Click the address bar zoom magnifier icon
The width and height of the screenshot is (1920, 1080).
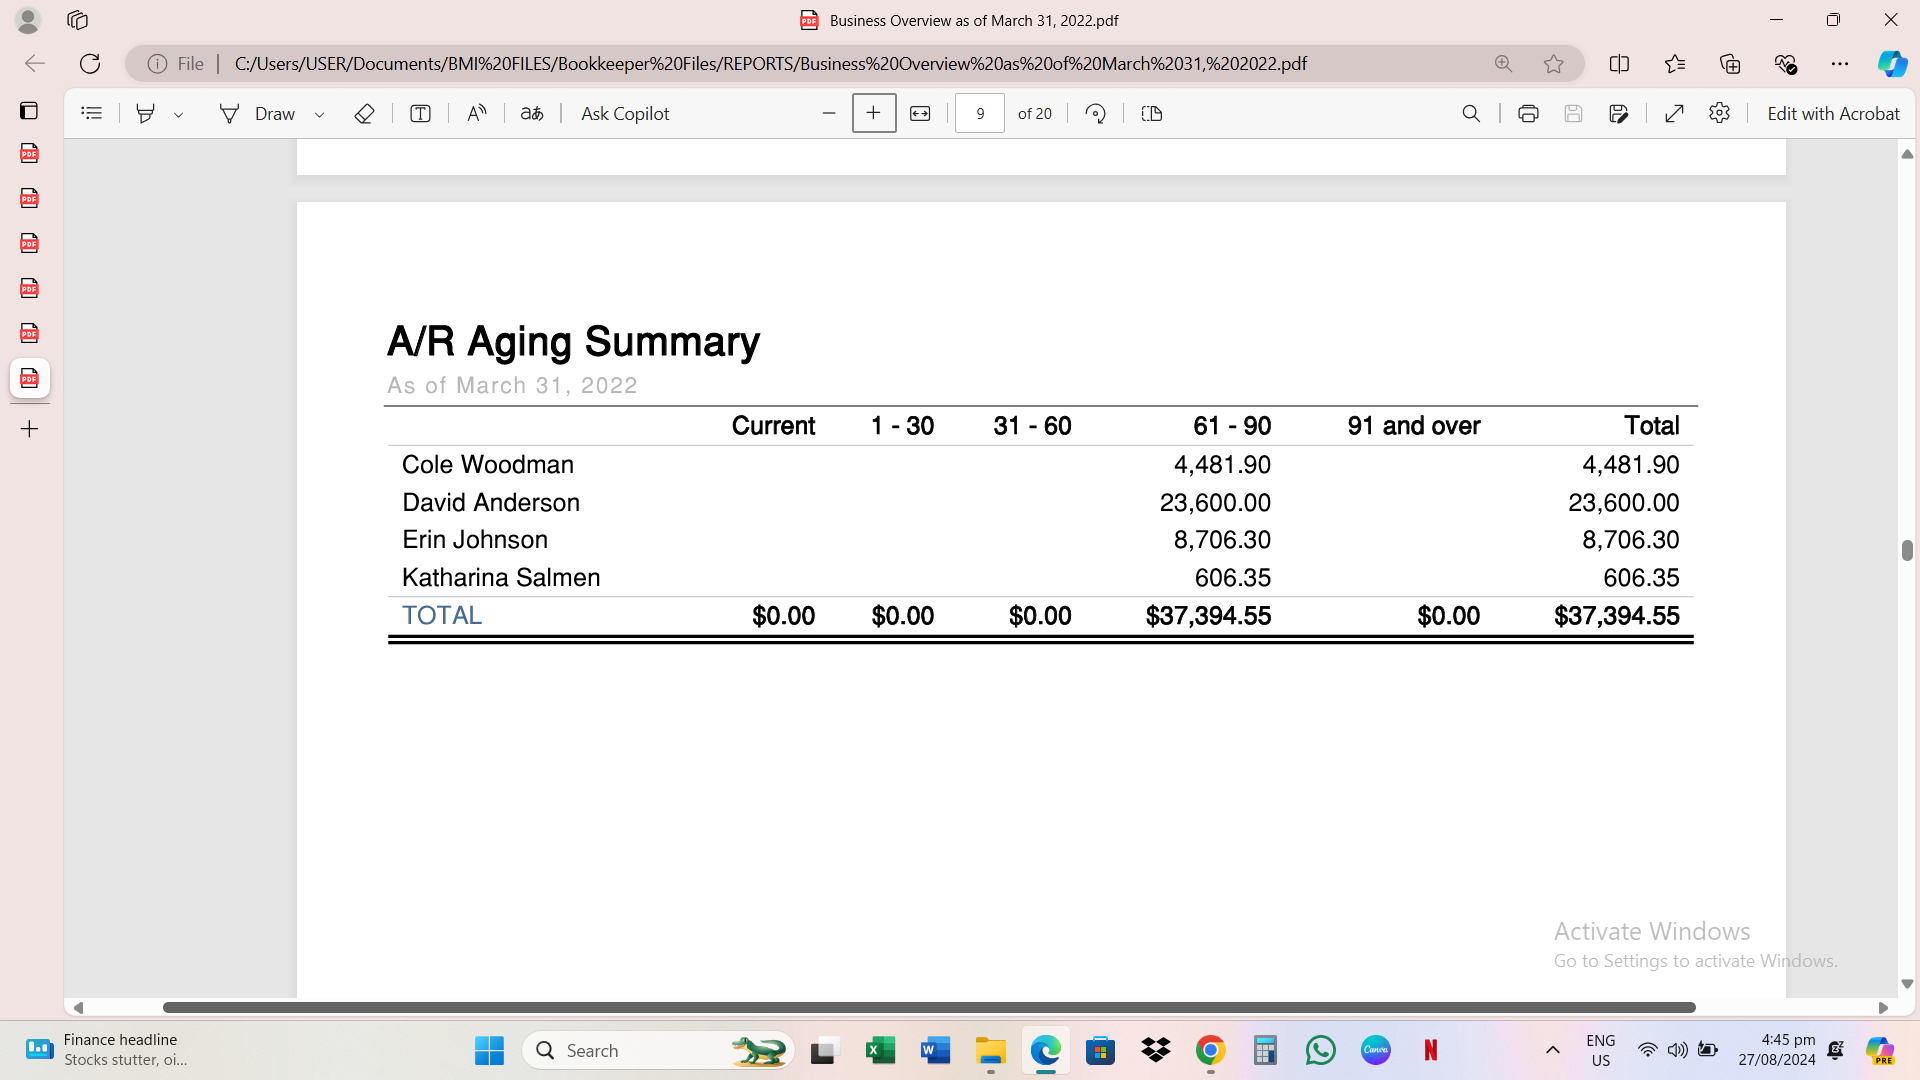pyautogui.click(x=1503, y=64)
